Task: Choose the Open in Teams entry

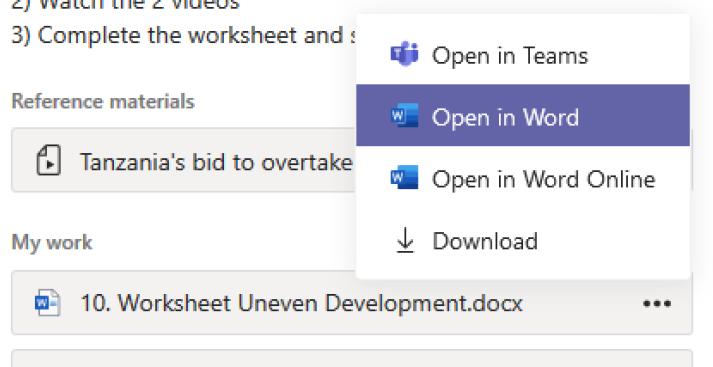Action: [523, 54]
